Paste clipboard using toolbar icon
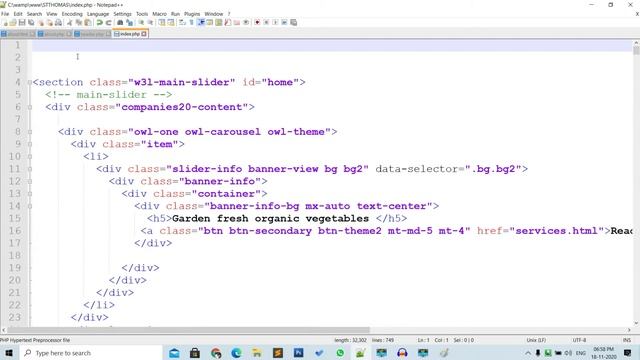The image size is (640, 360). [x=88, y=22]
